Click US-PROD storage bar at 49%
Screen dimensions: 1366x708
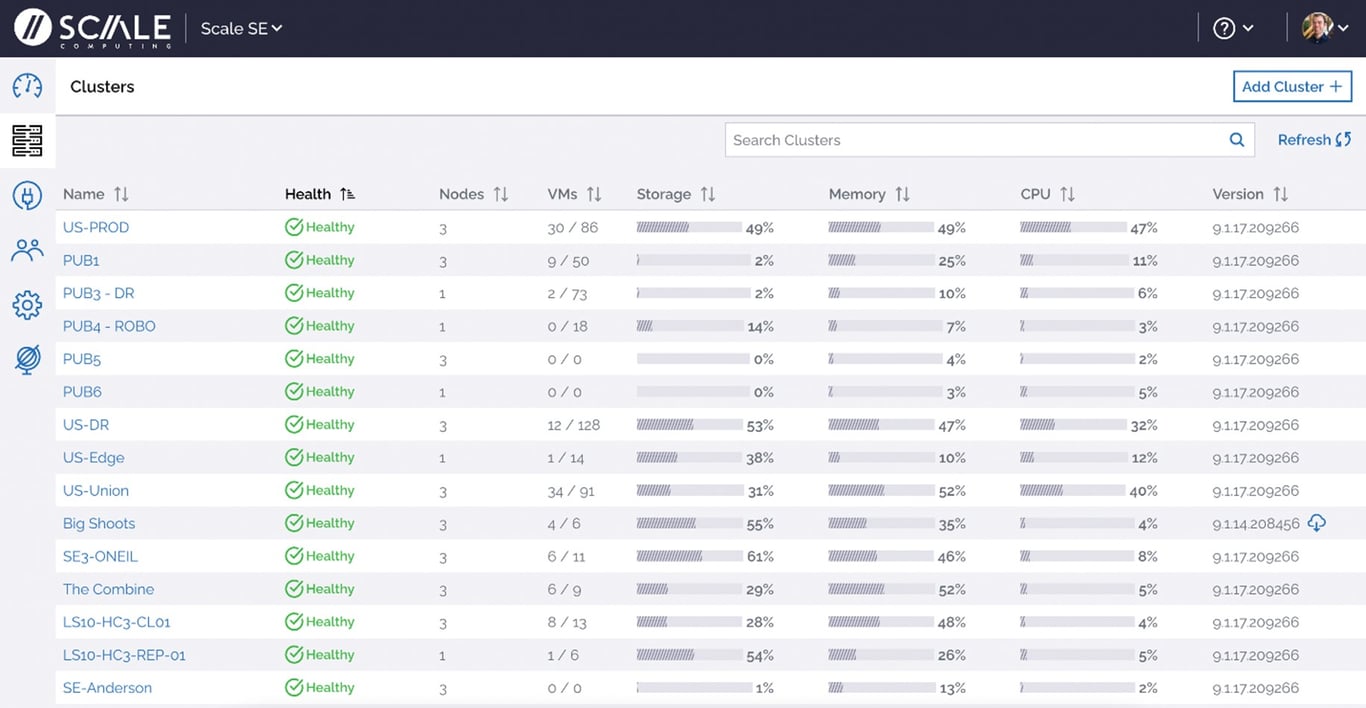[x=689, y=227]
